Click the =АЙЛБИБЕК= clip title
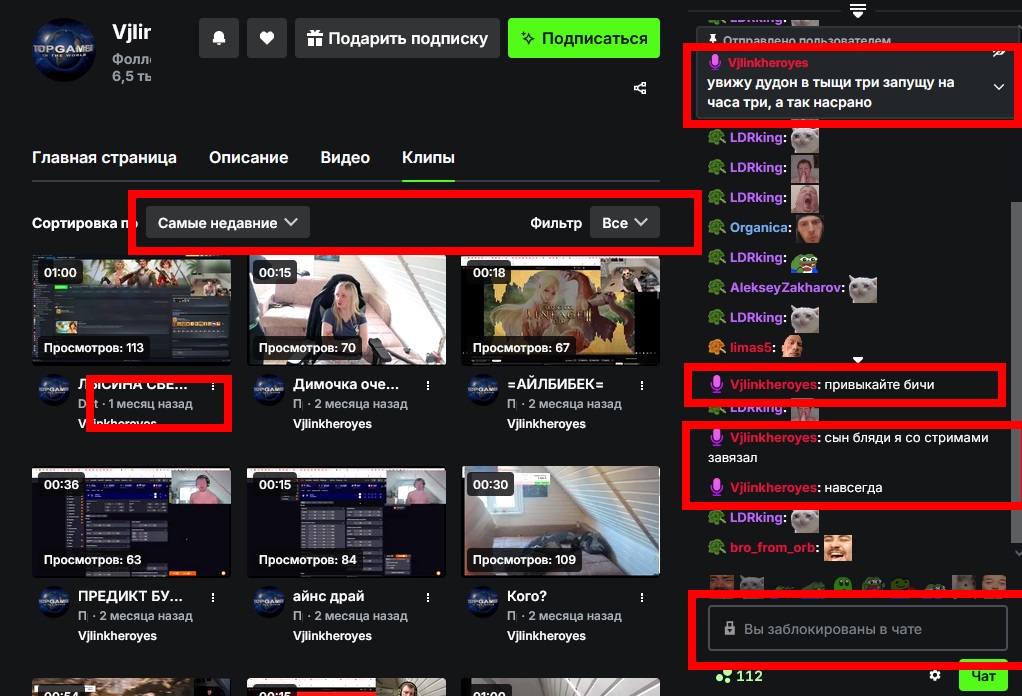 coord(555,384)
